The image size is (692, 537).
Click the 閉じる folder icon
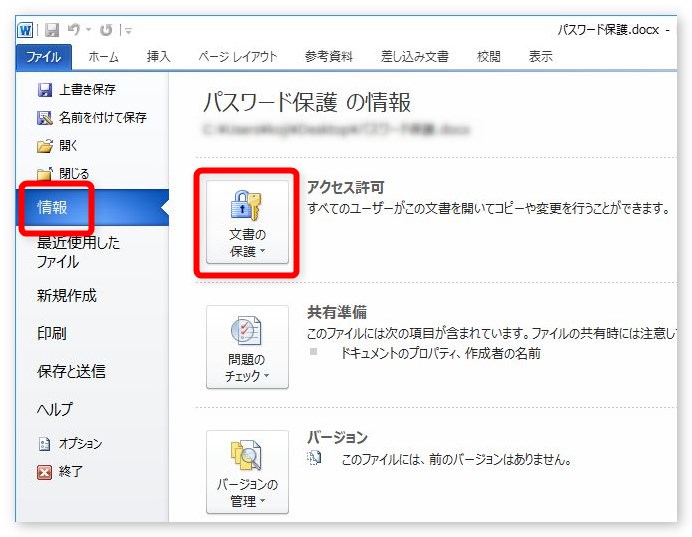45,173
